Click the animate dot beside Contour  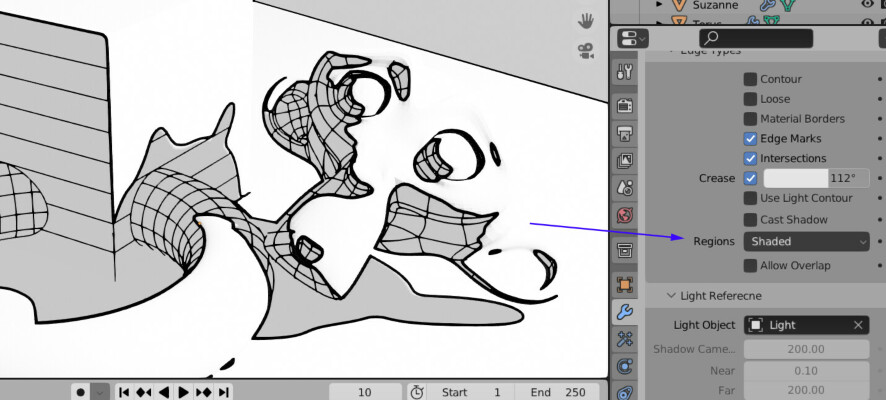click(880, 79)
